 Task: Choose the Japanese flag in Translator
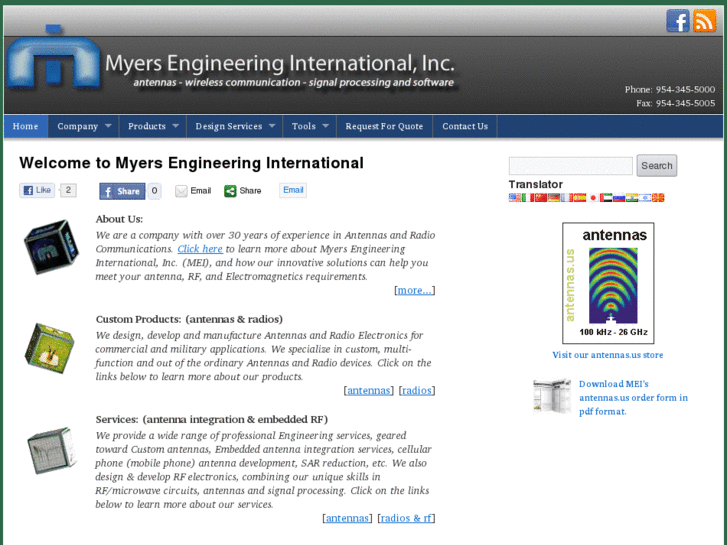coord(593,198)
